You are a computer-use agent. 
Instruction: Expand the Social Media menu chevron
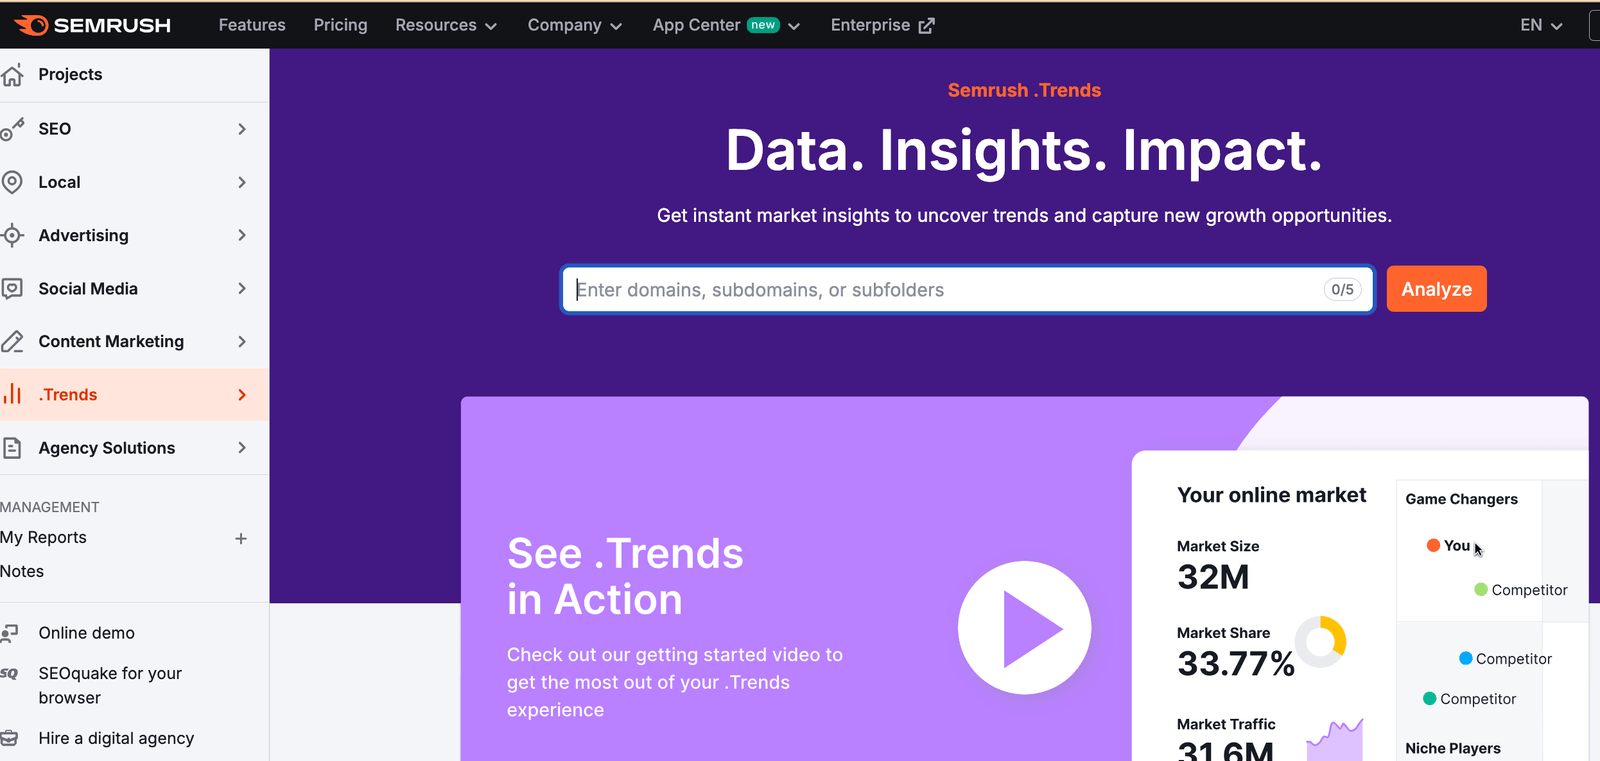(242, 288)
